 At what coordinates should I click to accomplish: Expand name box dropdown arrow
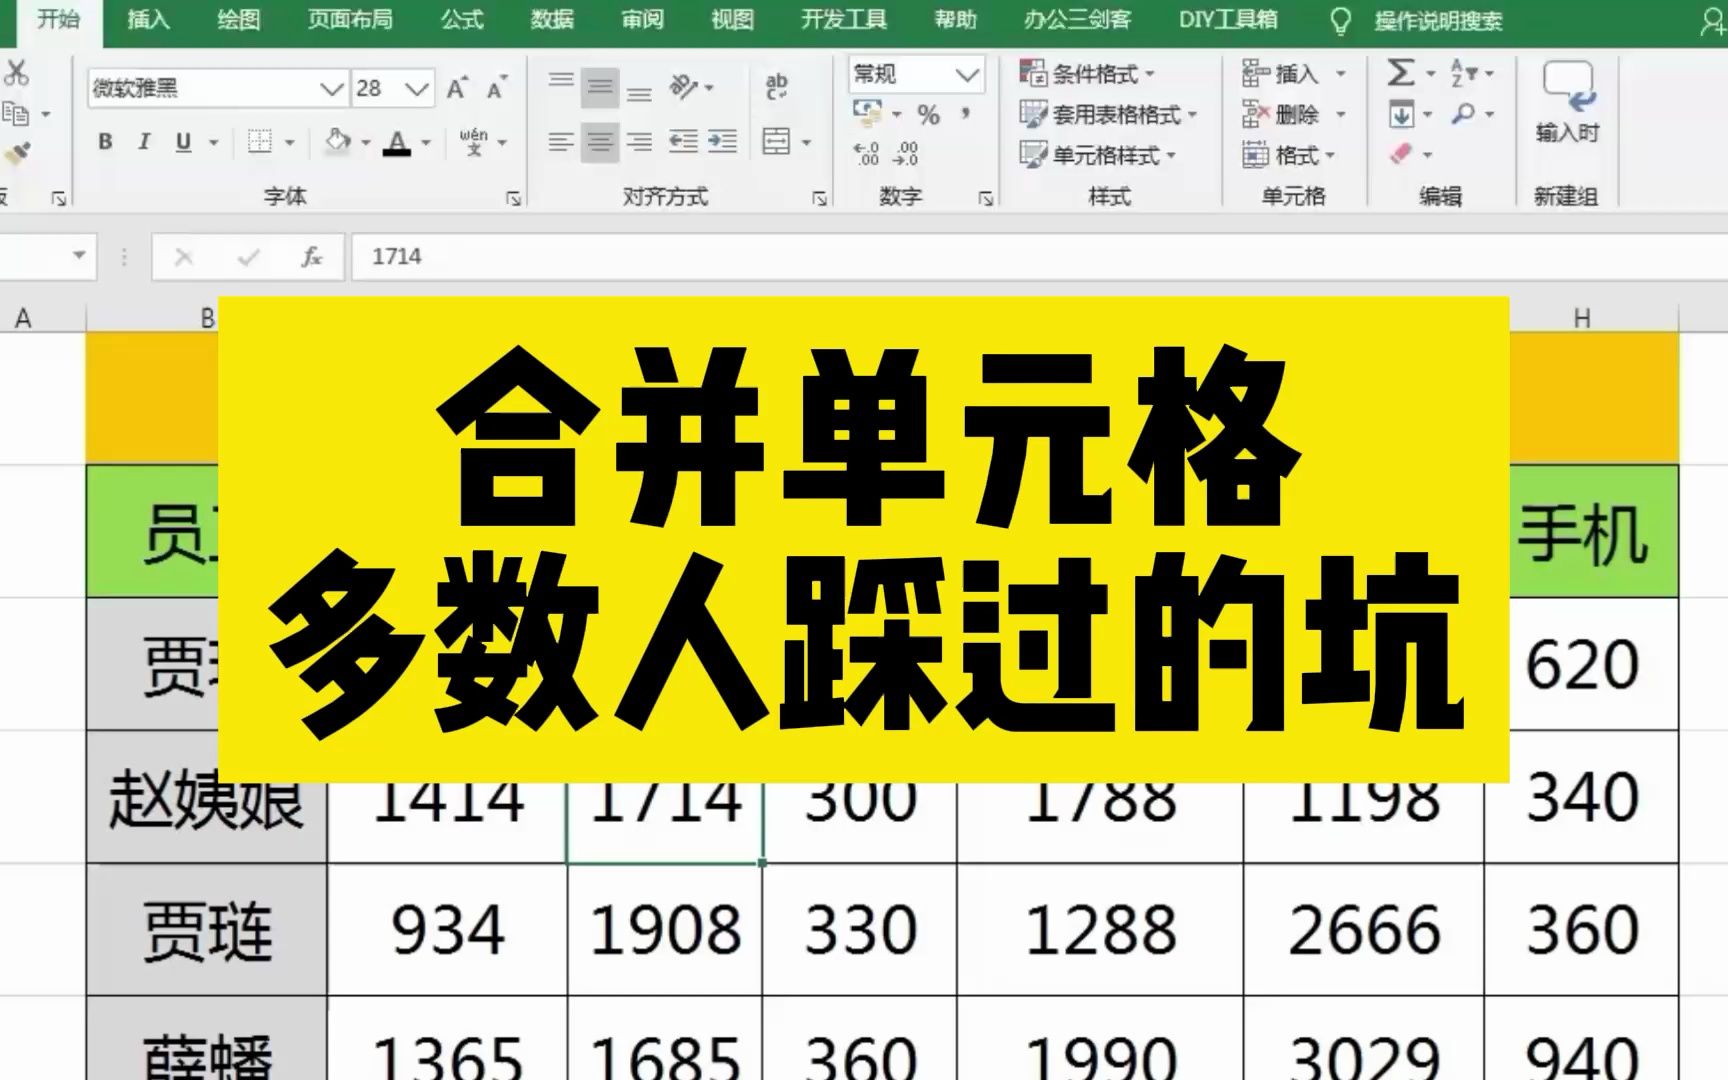(x=79, y=256)
